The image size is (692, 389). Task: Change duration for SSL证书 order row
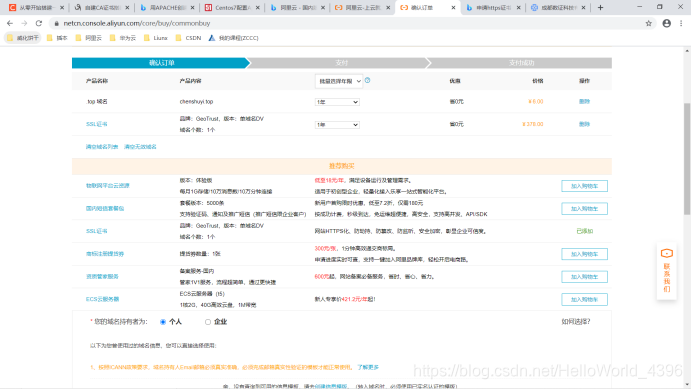coord(337,125)
